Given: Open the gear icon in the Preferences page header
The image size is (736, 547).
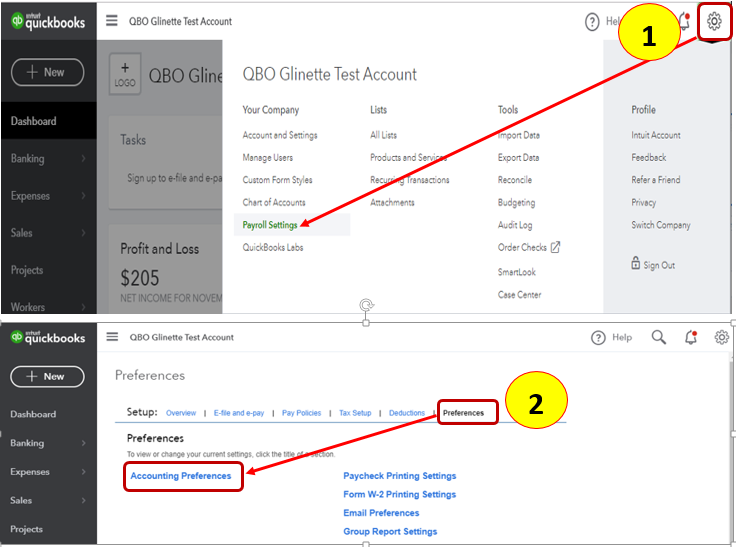Looking at the screenshot, I should [721, 337].
